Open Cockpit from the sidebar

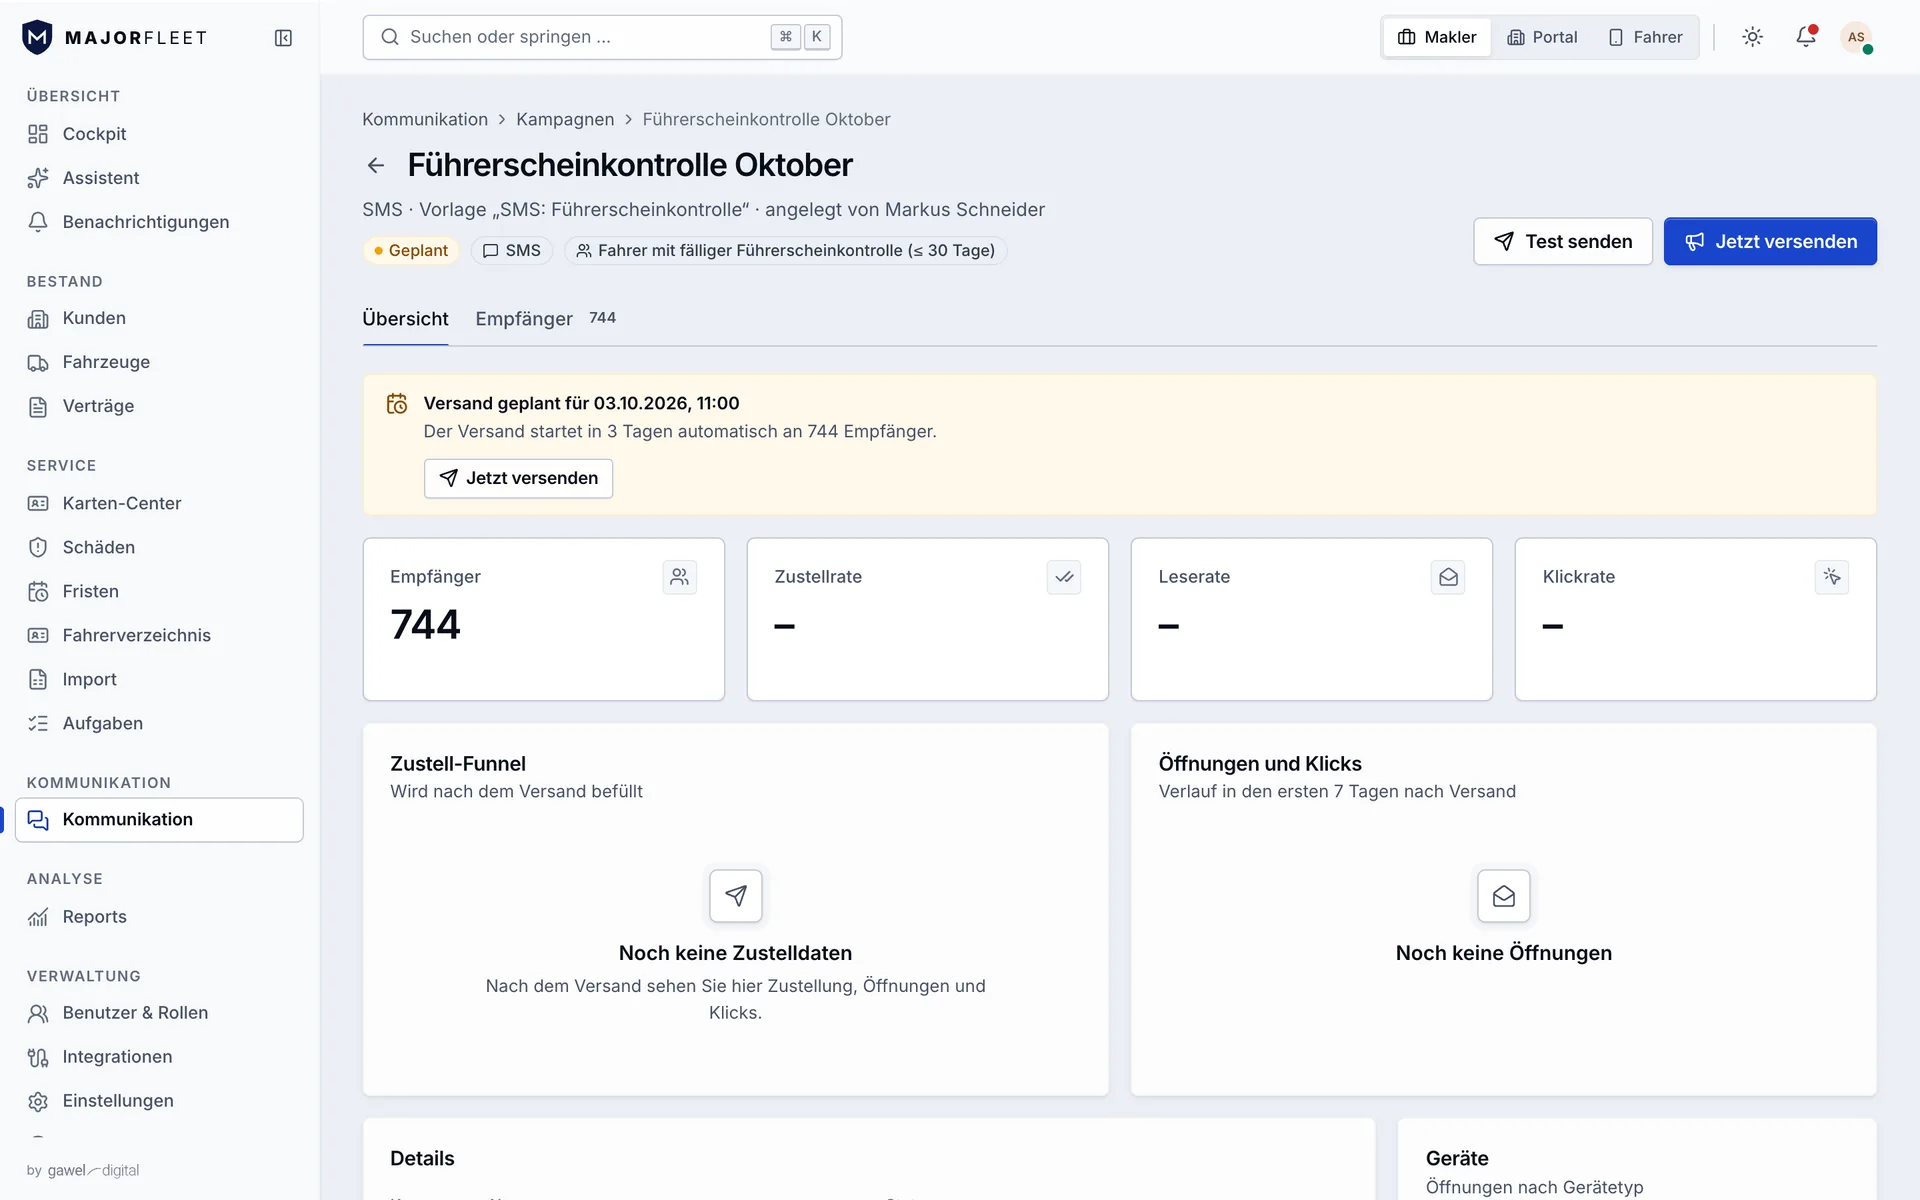159,134
